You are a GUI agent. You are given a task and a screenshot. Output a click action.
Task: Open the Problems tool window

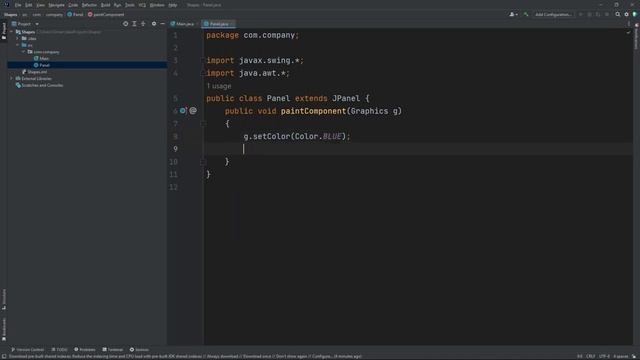[84, 350]
